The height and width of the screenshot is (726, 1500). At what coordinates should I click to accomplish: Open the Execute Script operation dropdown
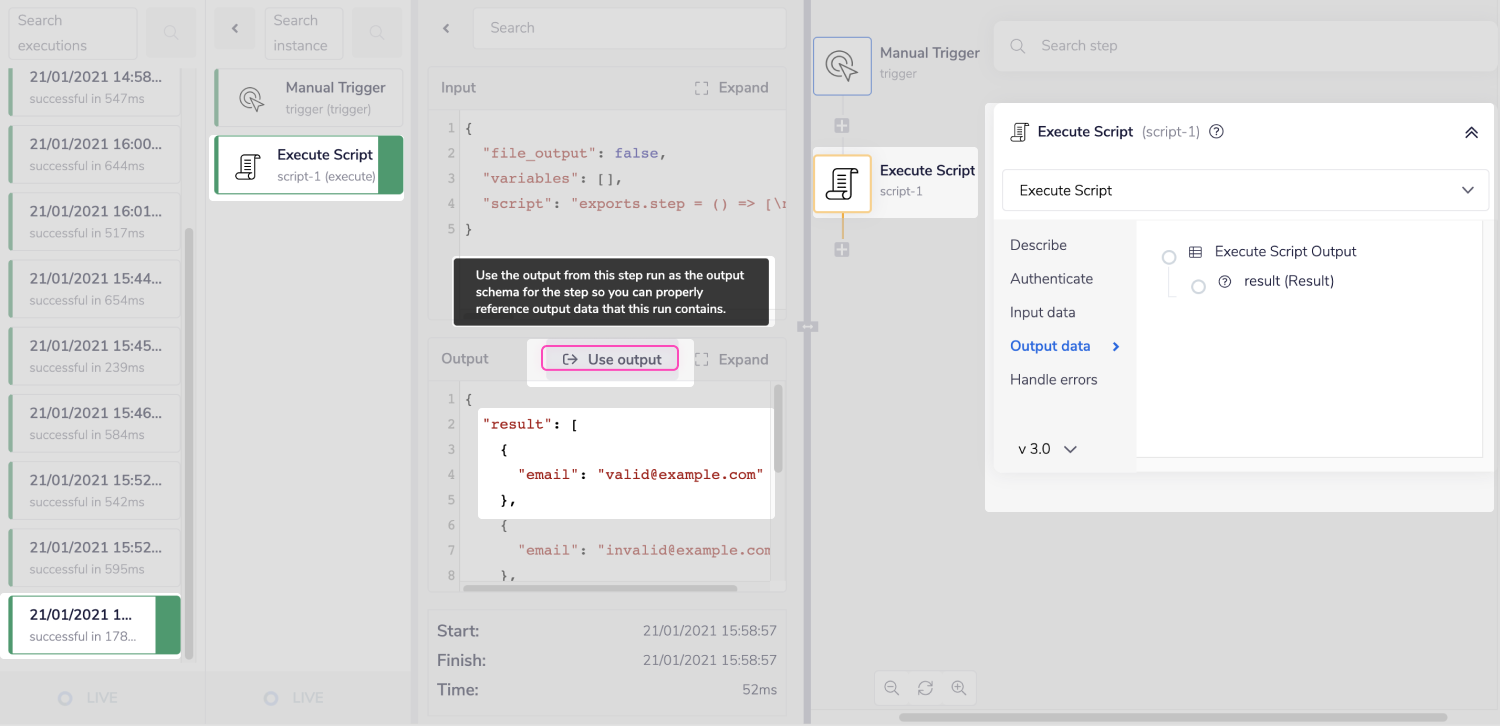(1245, 190)
